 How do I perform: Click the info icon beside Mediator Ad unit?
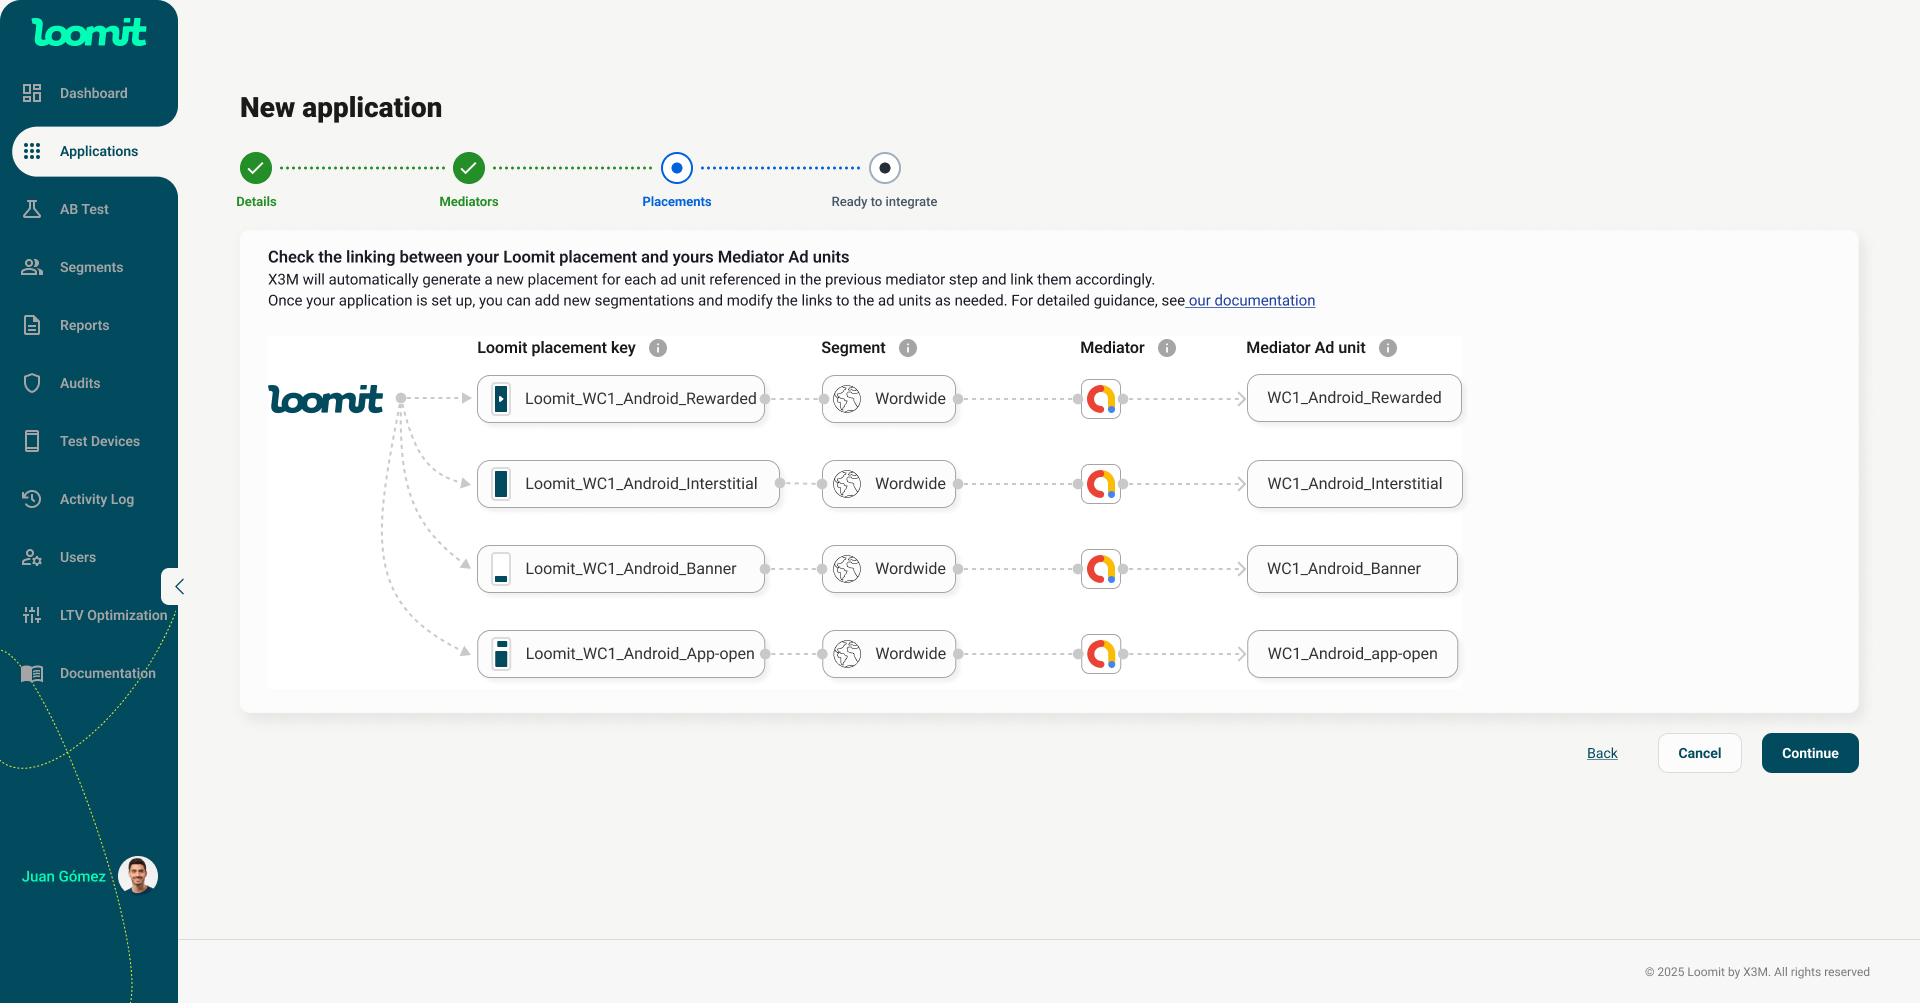coord(1388,348)
